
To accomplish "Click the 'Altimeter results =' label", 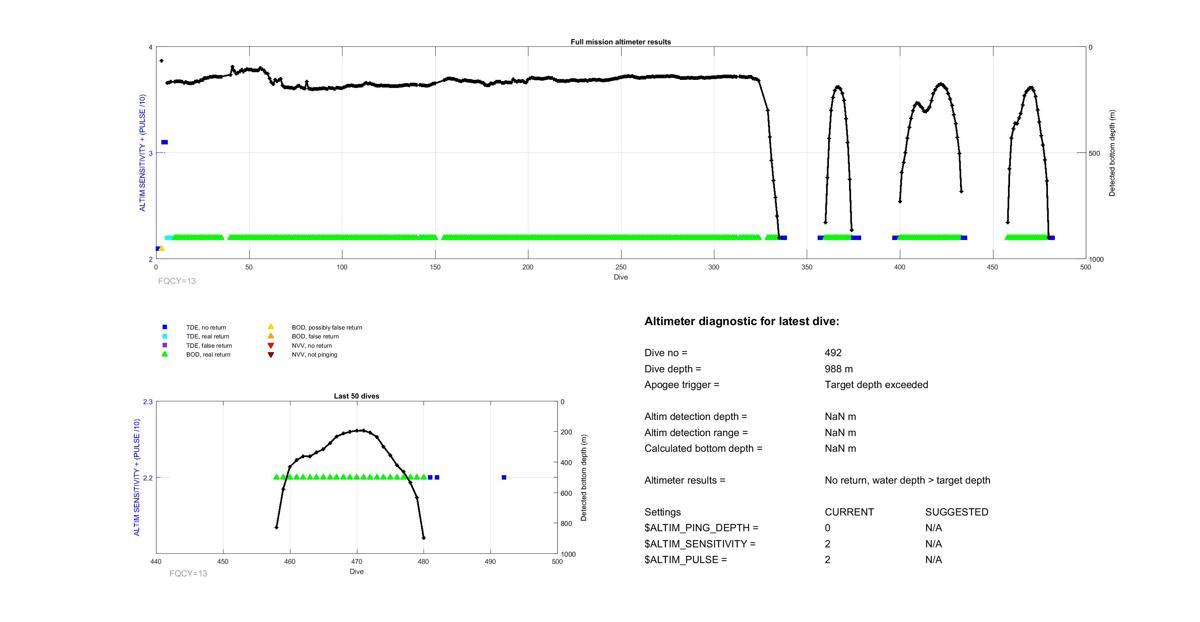I will (685, 481).
